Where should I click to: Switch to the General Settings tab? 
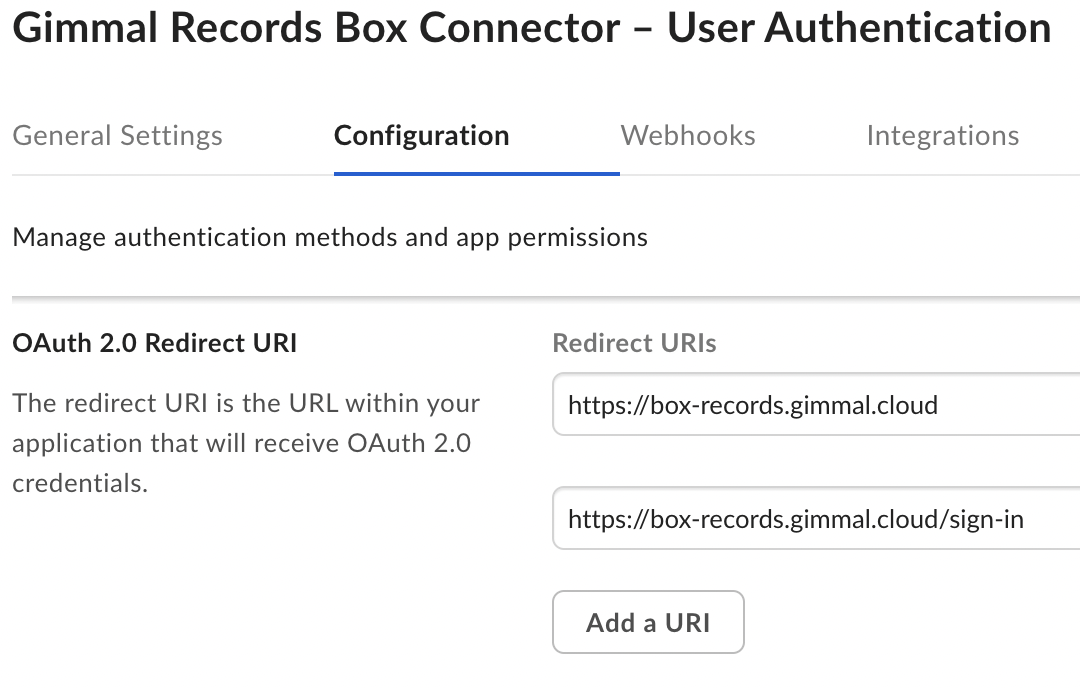pyautogui.click(x=117, y=136)
